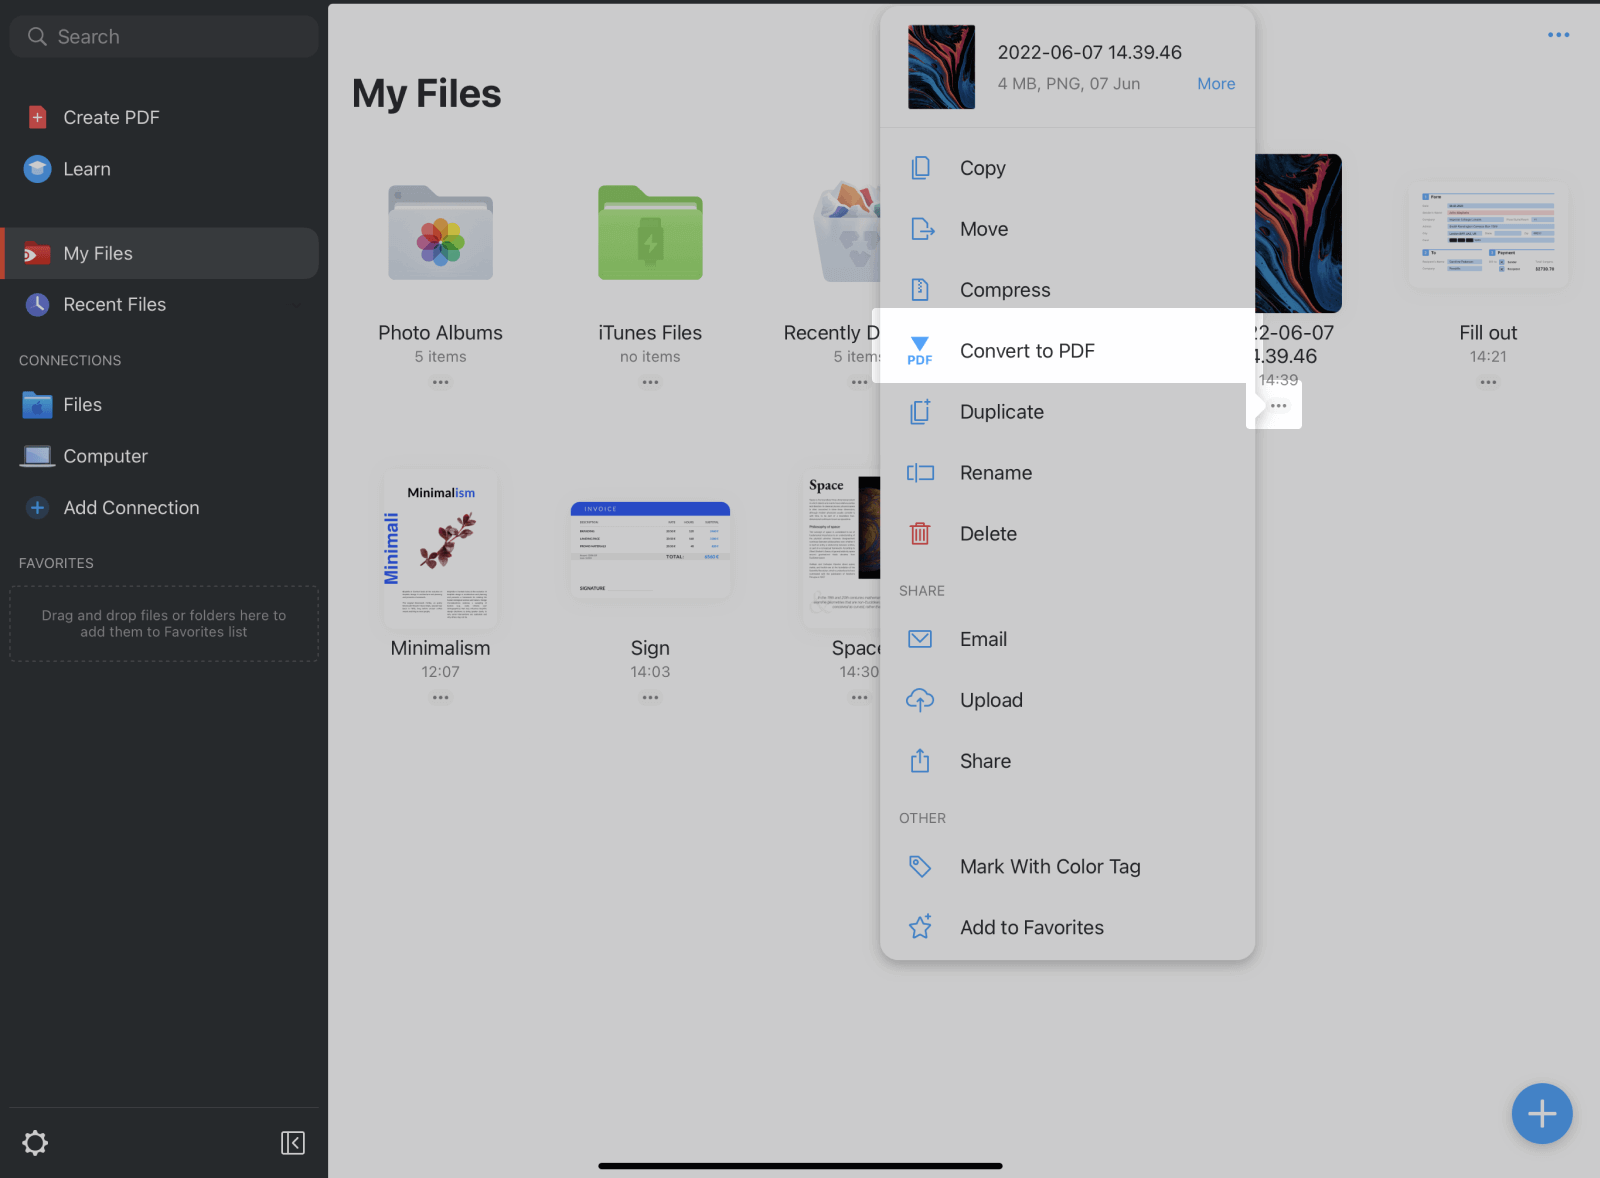The image size is (1600, 1178).
Task: Click the Share label in the menu
Action: [985, 761]
